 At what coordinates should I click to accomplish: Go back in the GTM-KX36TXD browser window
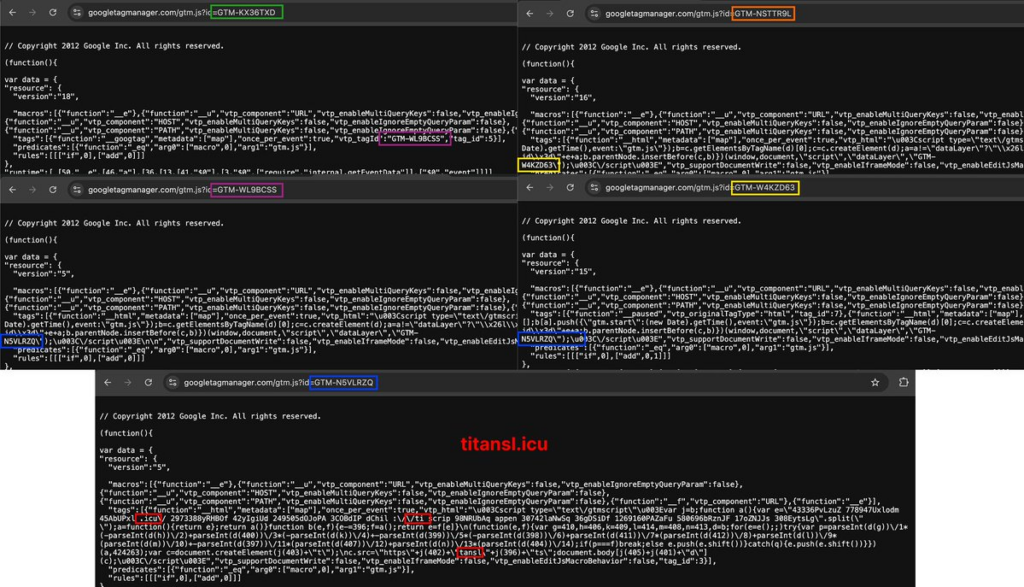pos(11,13)
